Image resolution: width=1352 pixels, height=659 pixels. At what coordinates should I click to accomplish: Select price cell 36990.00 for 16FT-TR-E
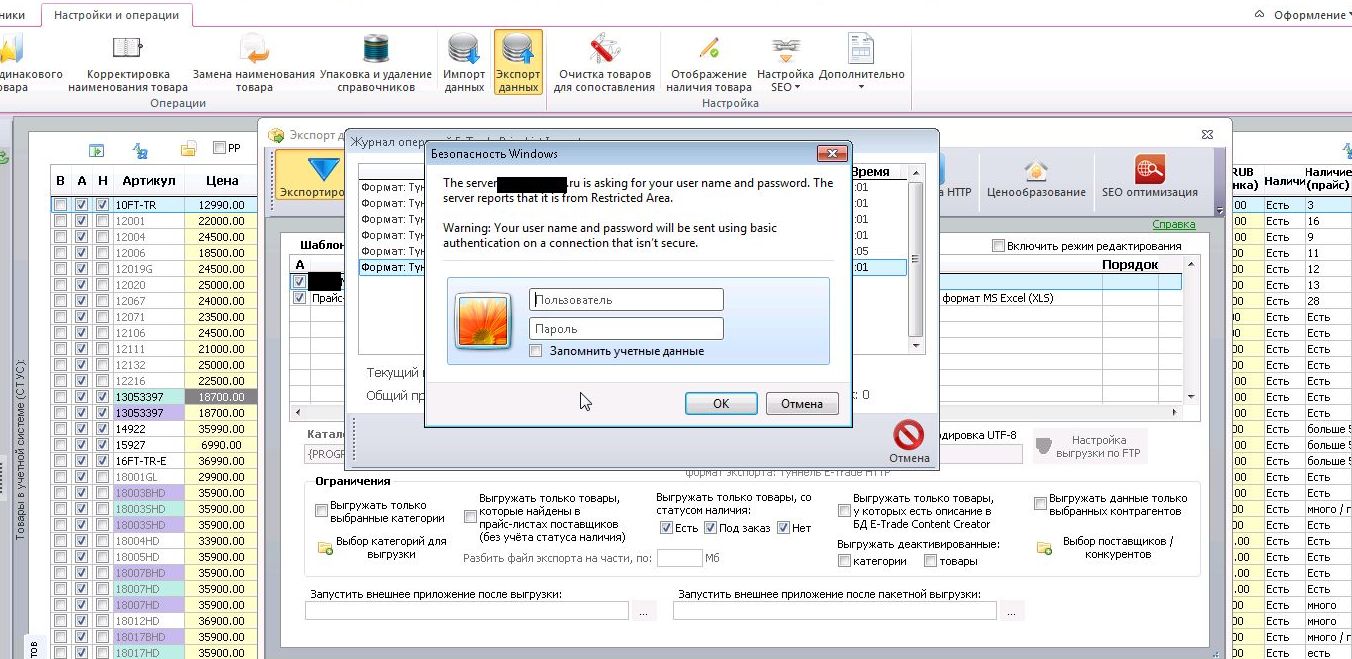221,461
